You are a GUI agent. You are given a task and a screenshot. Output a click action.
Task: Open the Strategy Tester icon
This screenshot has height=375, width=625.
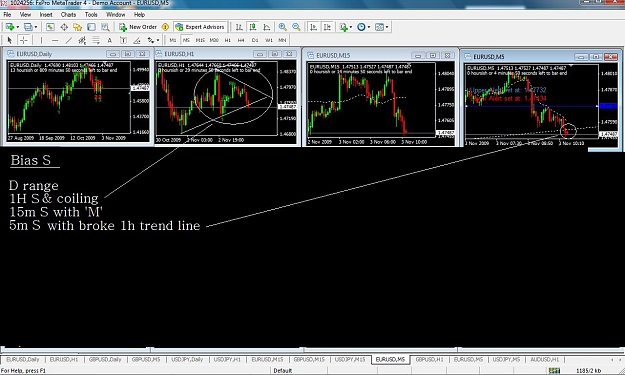point(105,27)
